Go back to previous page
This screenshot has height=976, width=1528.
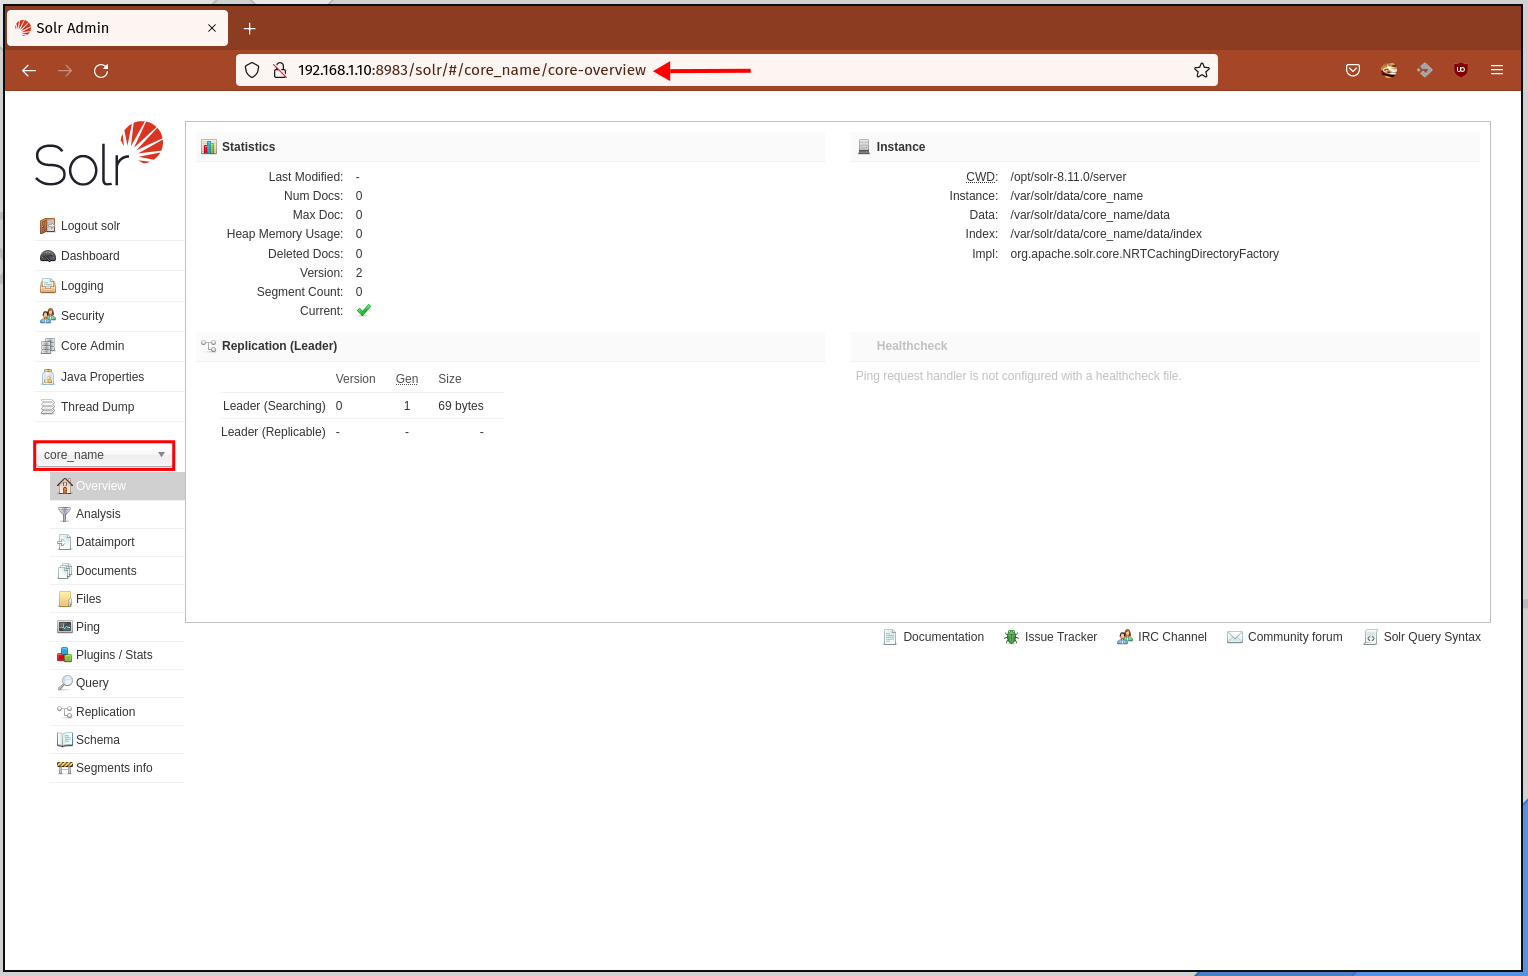tap(29, 70)
